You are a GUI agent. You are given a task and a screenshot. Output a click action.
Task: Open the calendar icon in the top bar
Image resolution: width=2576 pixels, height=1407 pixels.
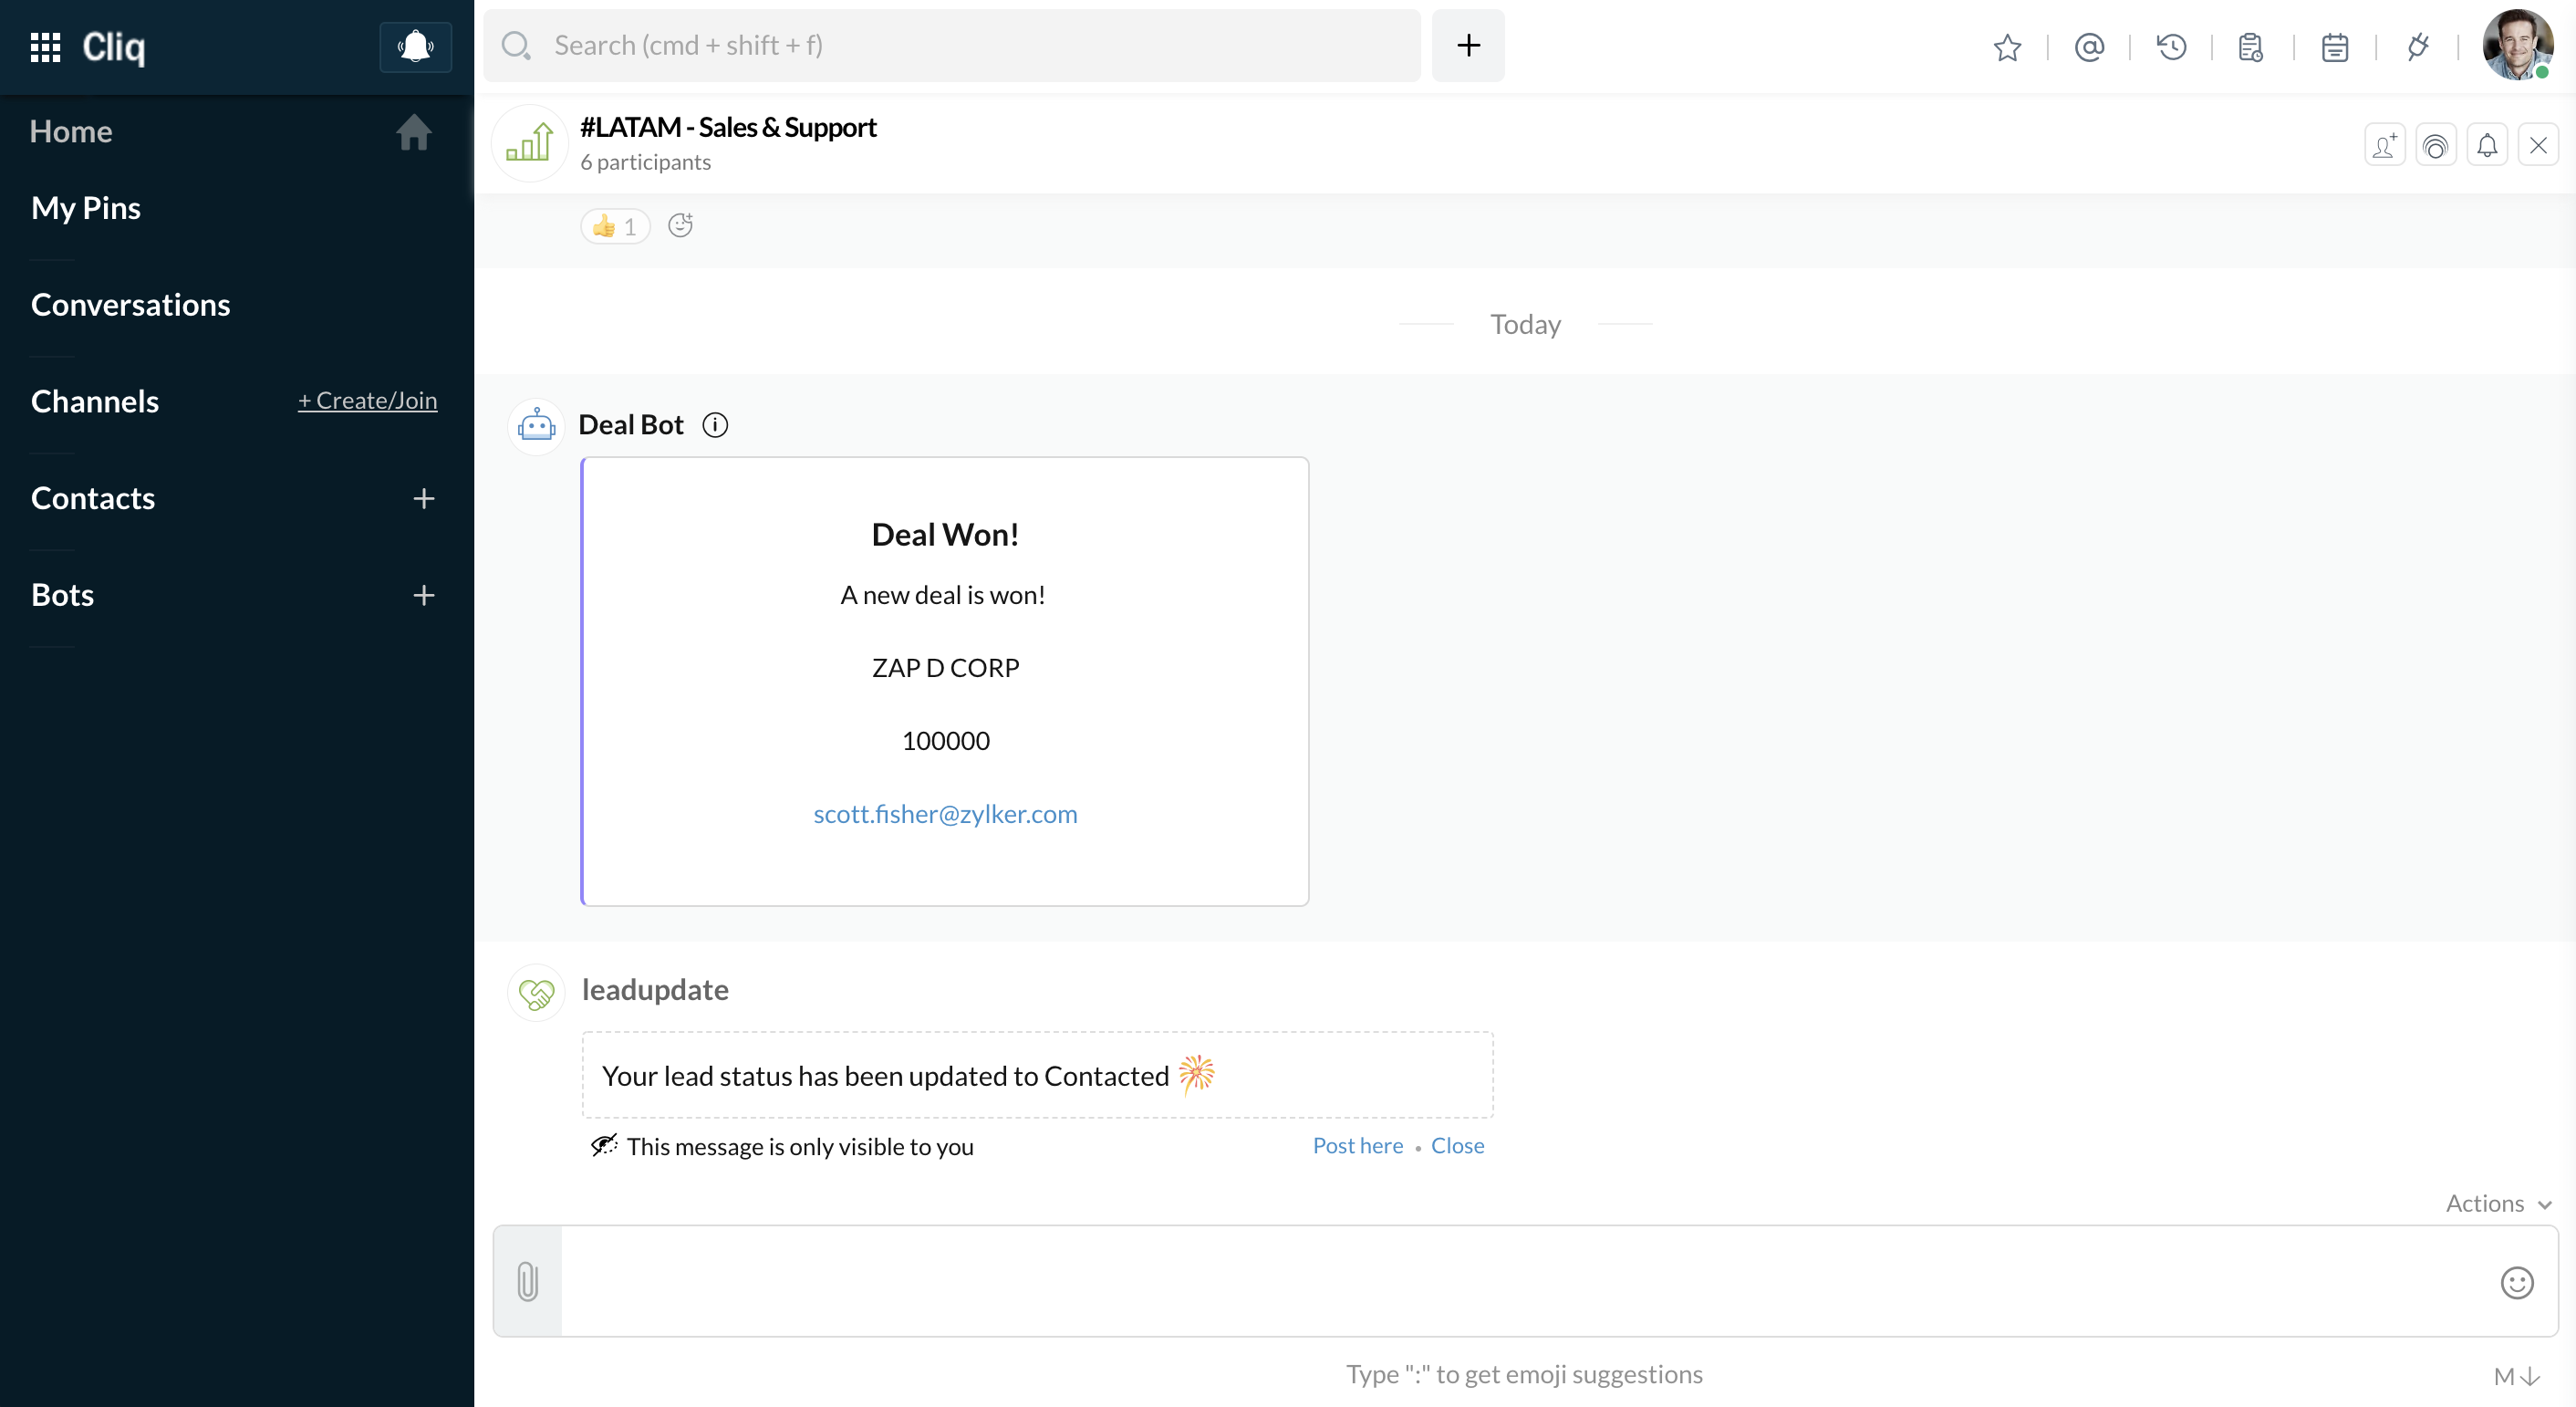[2335, 47]
